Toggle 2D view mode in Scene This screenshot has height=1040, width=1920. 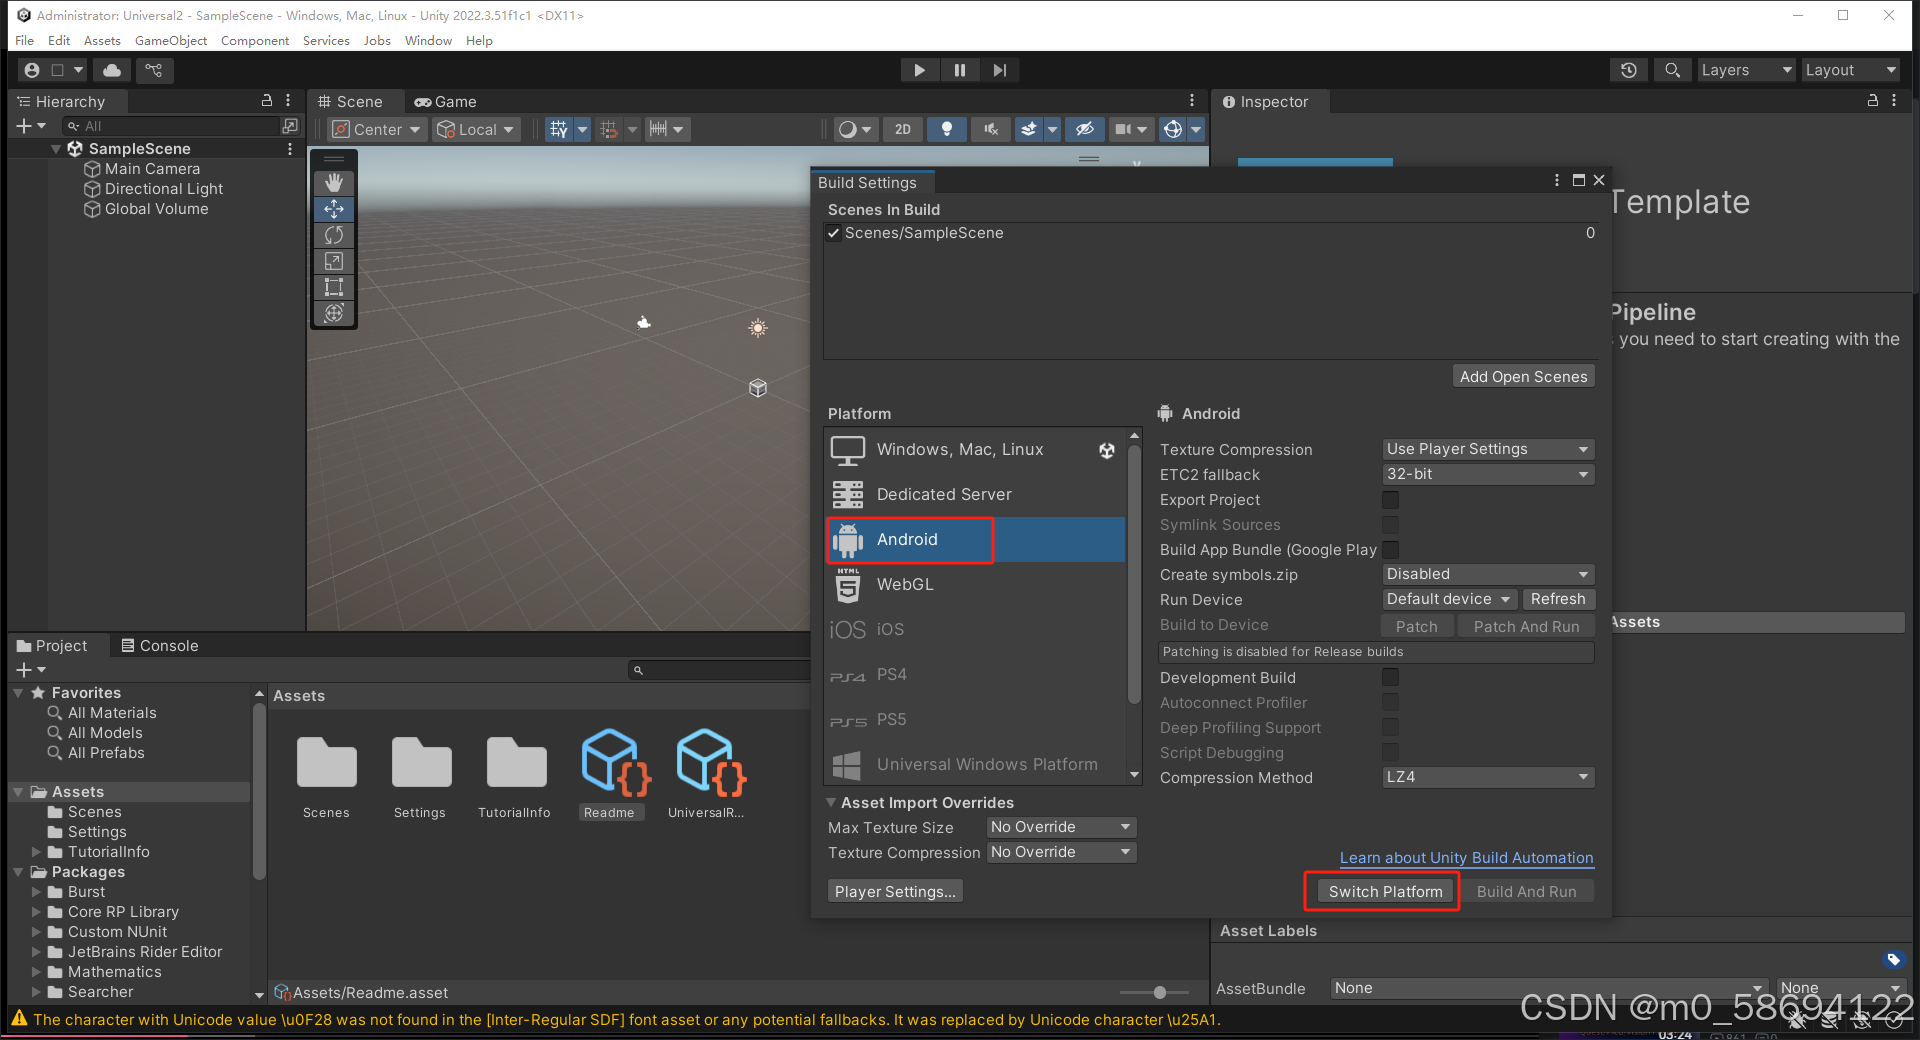[902, 129]
